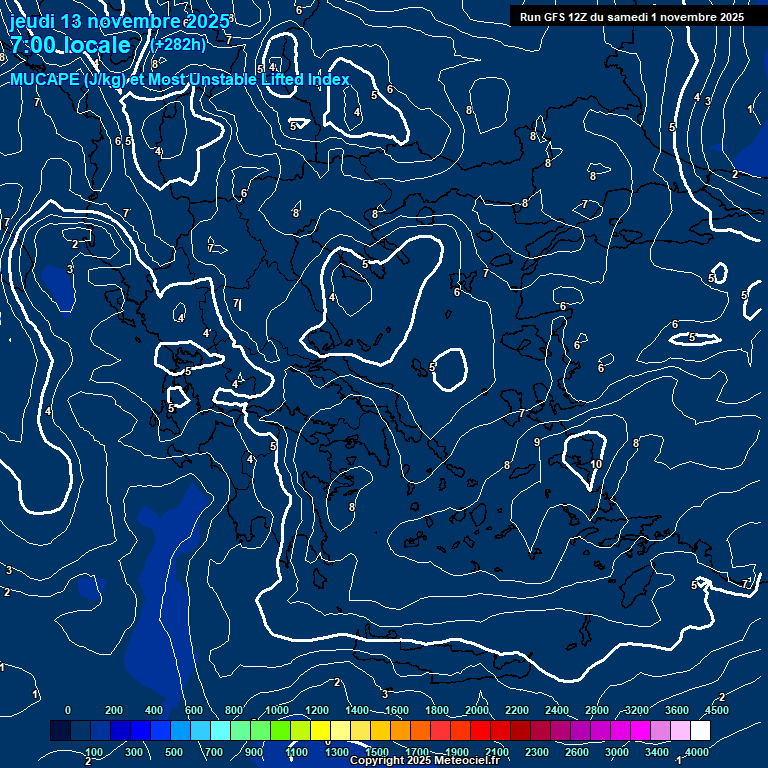Click the legend value '1200'
768x768 pixels.
(x=317, y=710)
